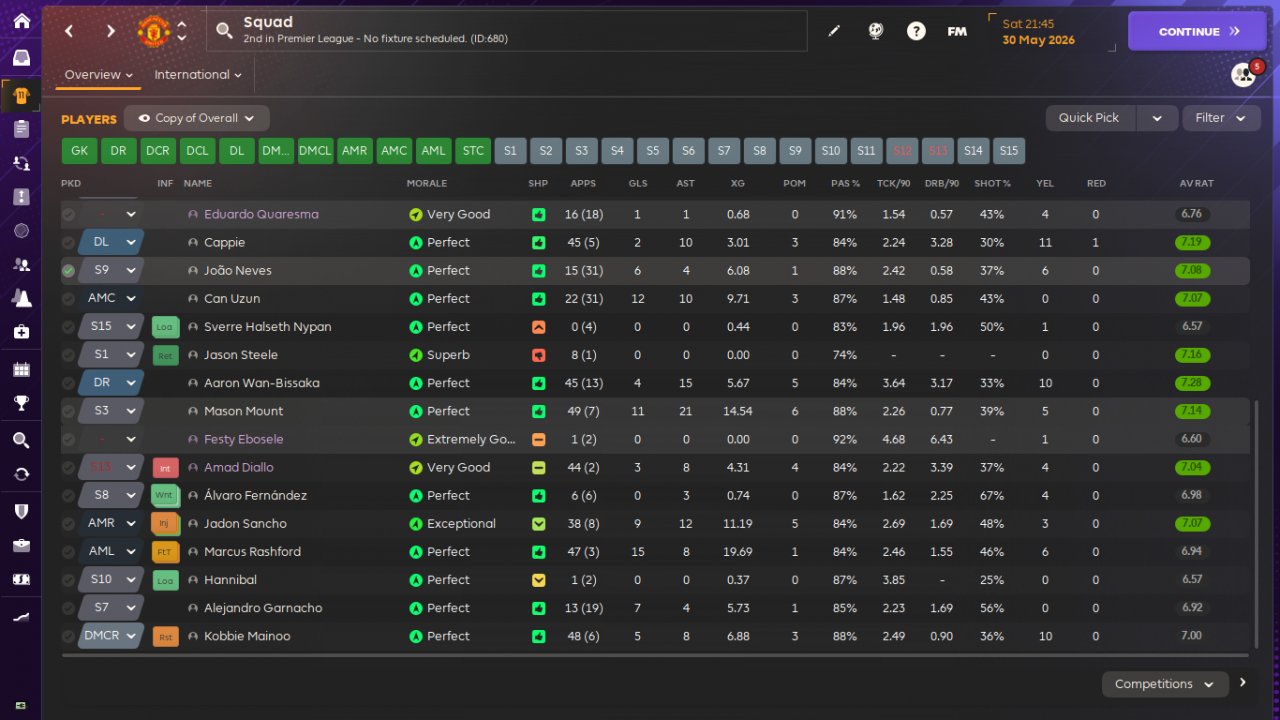Screen dimensions: 1280x720
Task: Open the Home icon in the sidebar
Action: (21, 21)
